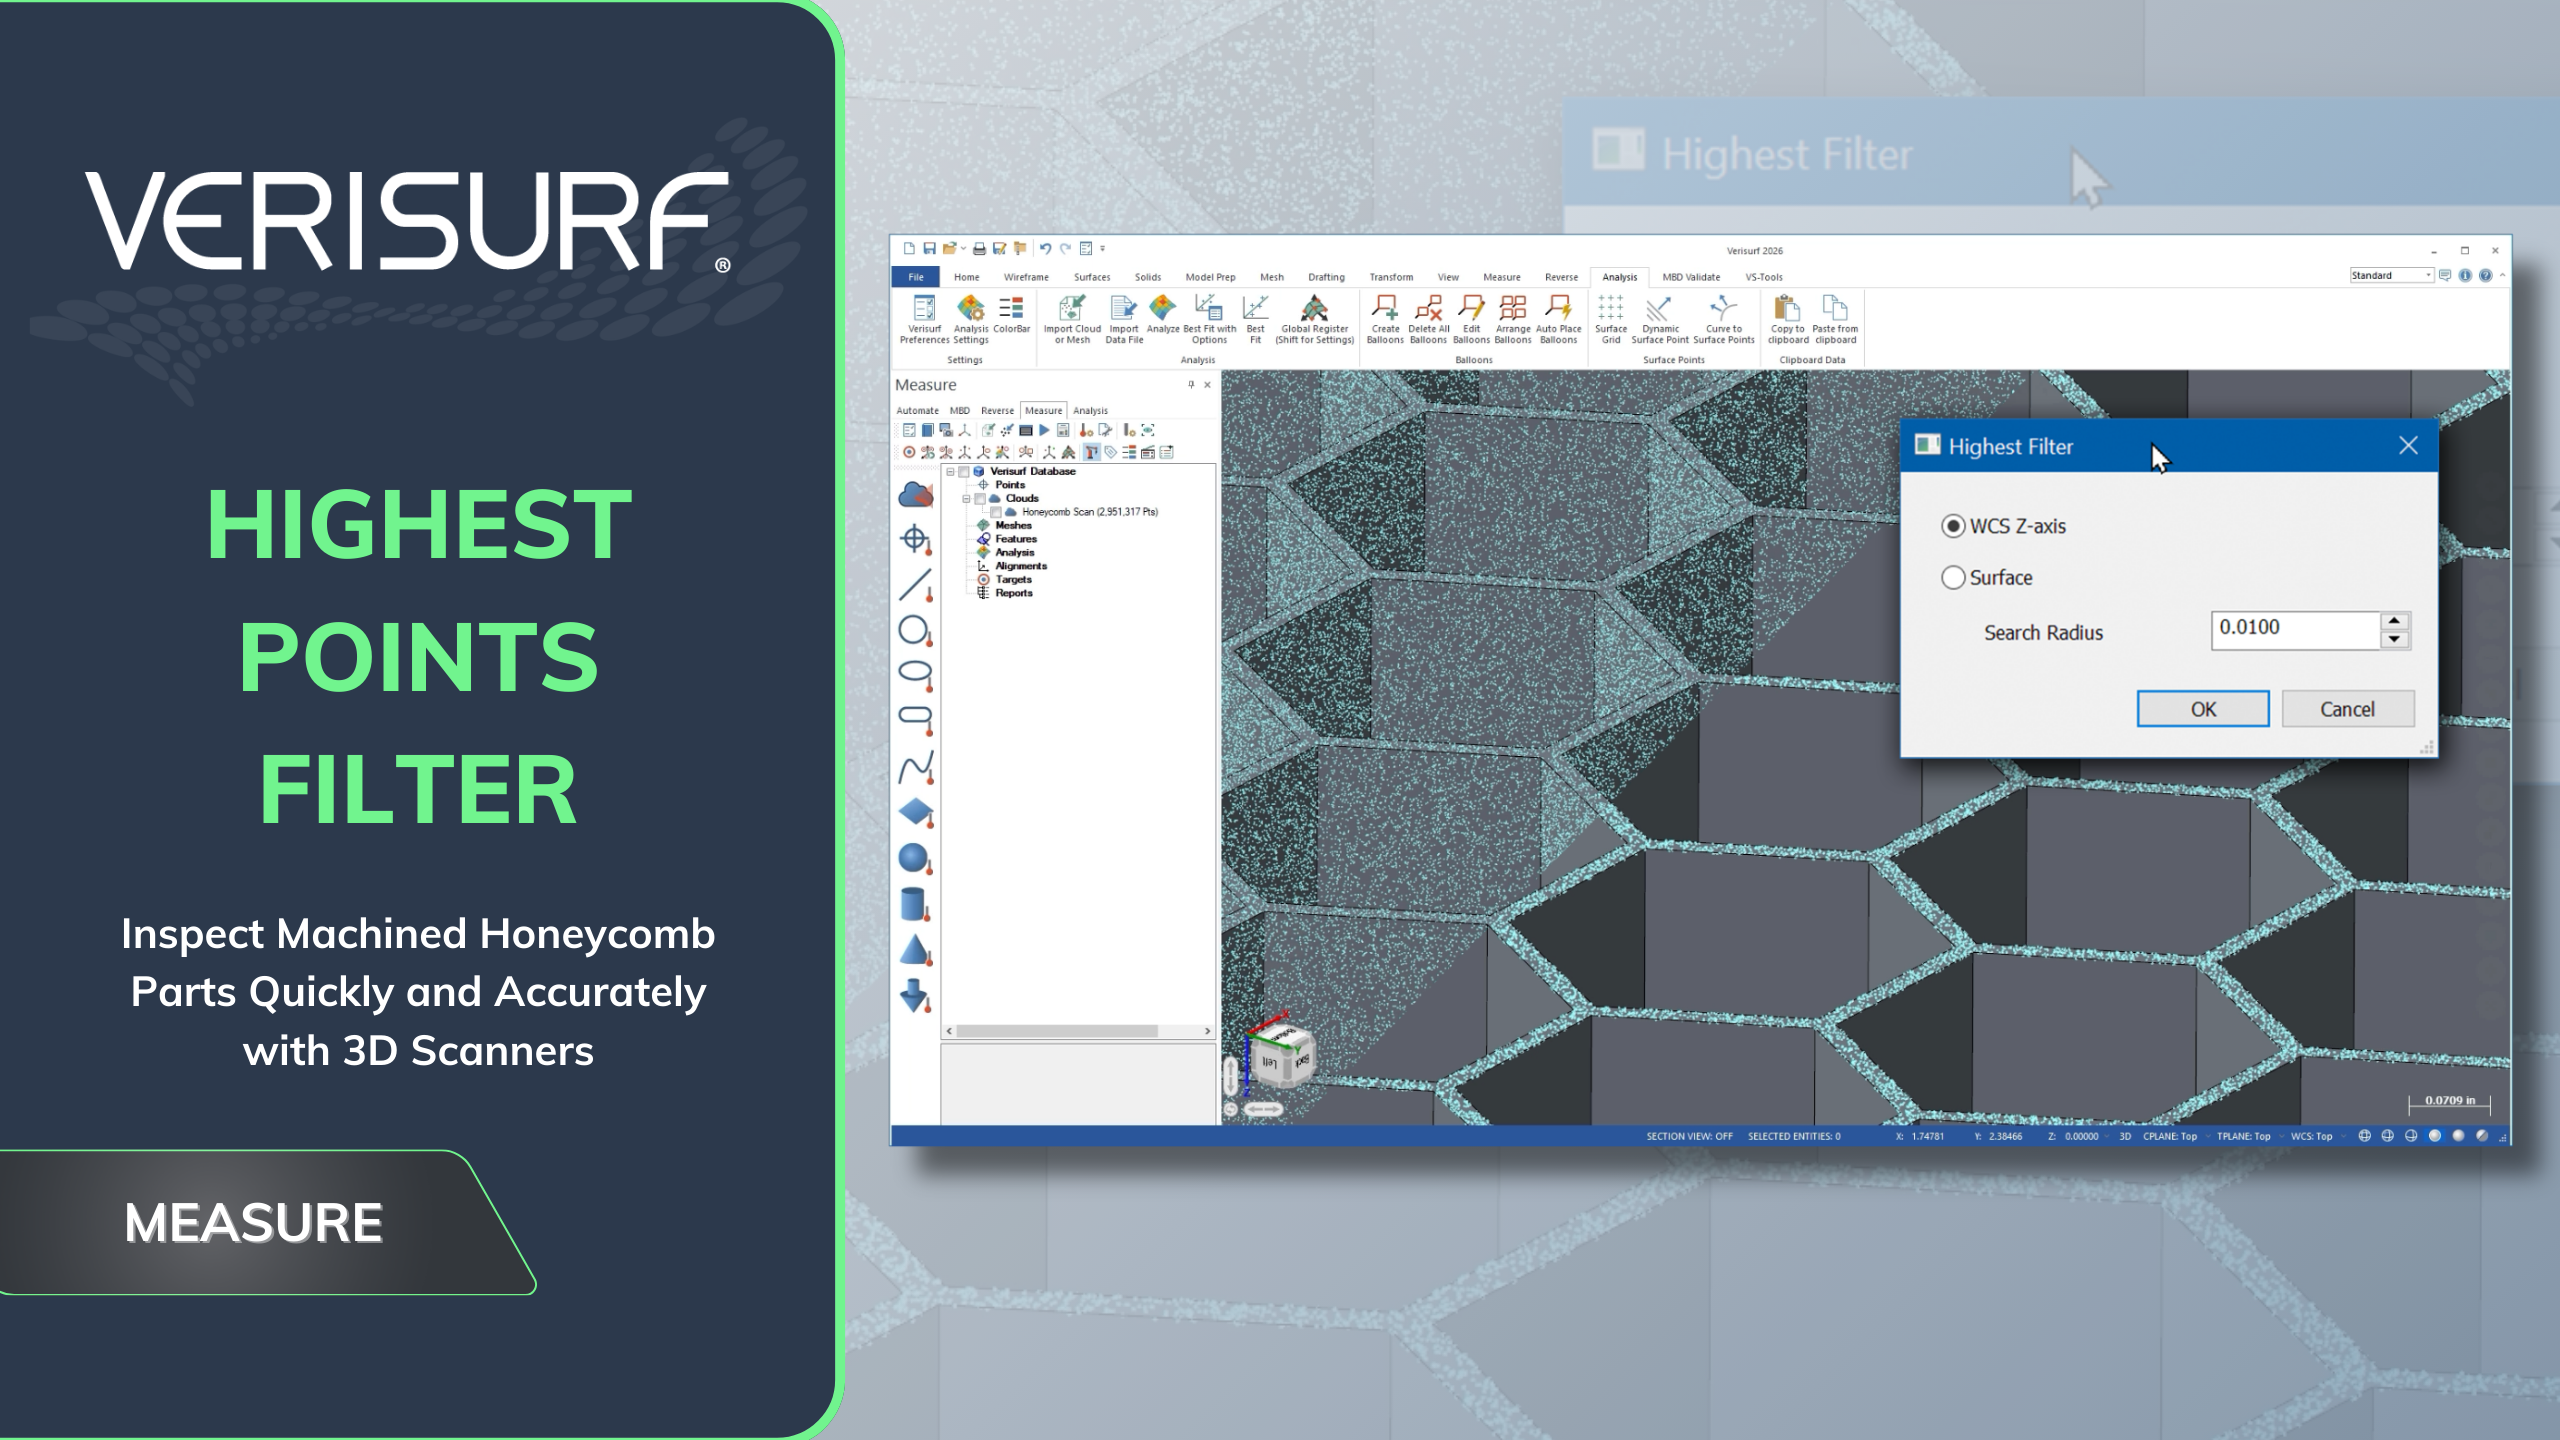This screenshot has width=2560, height=1440.
Task: Switch to the Home ribbon tab
Action: [966, 277]
